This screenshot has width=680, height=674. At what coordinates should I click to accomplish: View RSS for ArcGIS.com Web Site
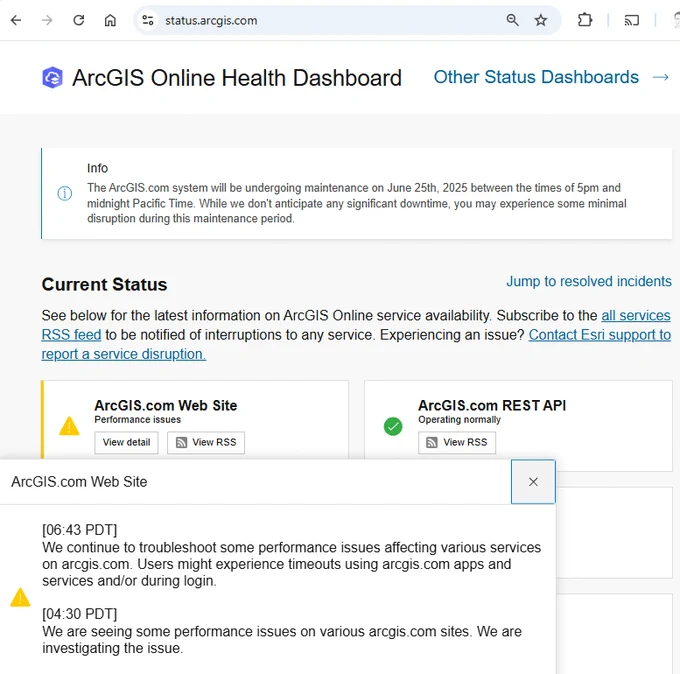206,442
